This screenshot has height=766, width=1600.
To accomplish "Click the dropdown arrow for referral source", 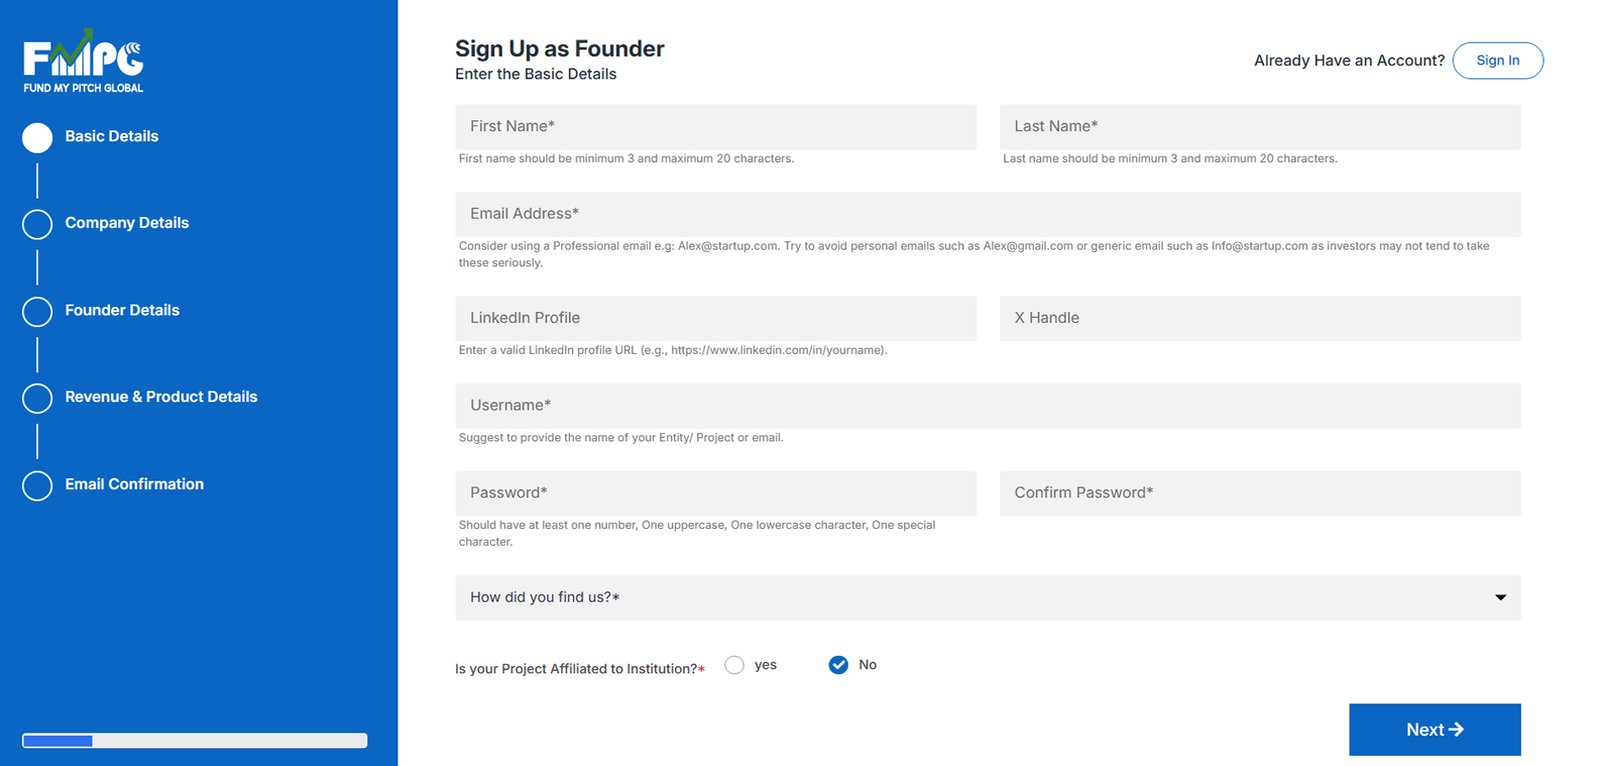I will click(1500, 597).
